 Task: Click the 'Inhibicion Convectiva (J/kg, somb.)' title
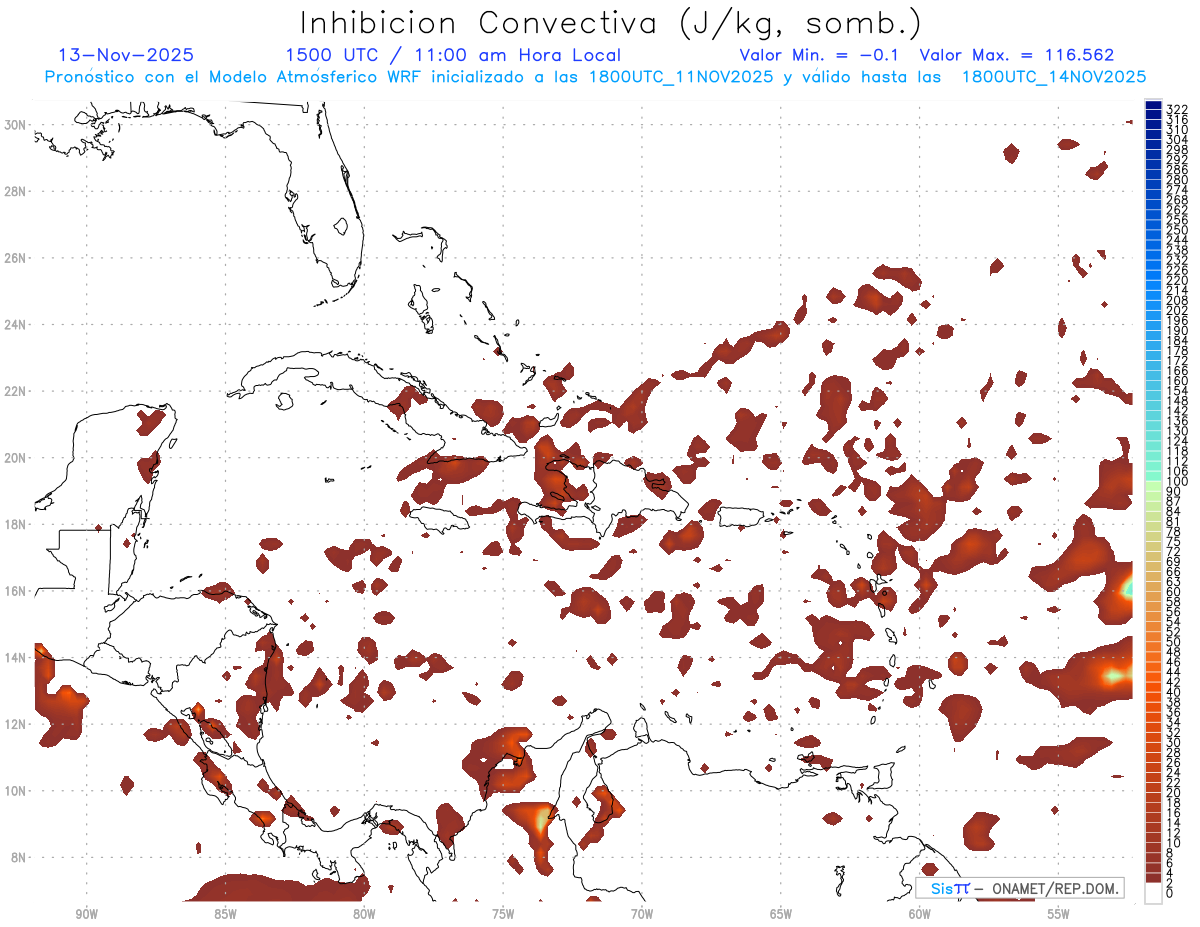point(611,24)
